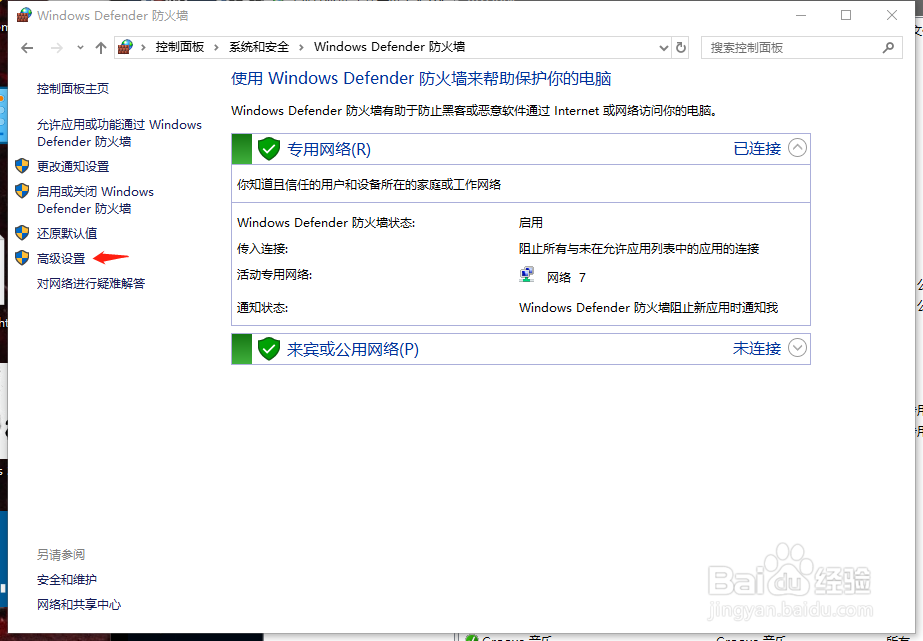Screen dimensions: 923x641
Task: Click 还原默认值 link
Action: pyautogui.click(x=67, y=234)
